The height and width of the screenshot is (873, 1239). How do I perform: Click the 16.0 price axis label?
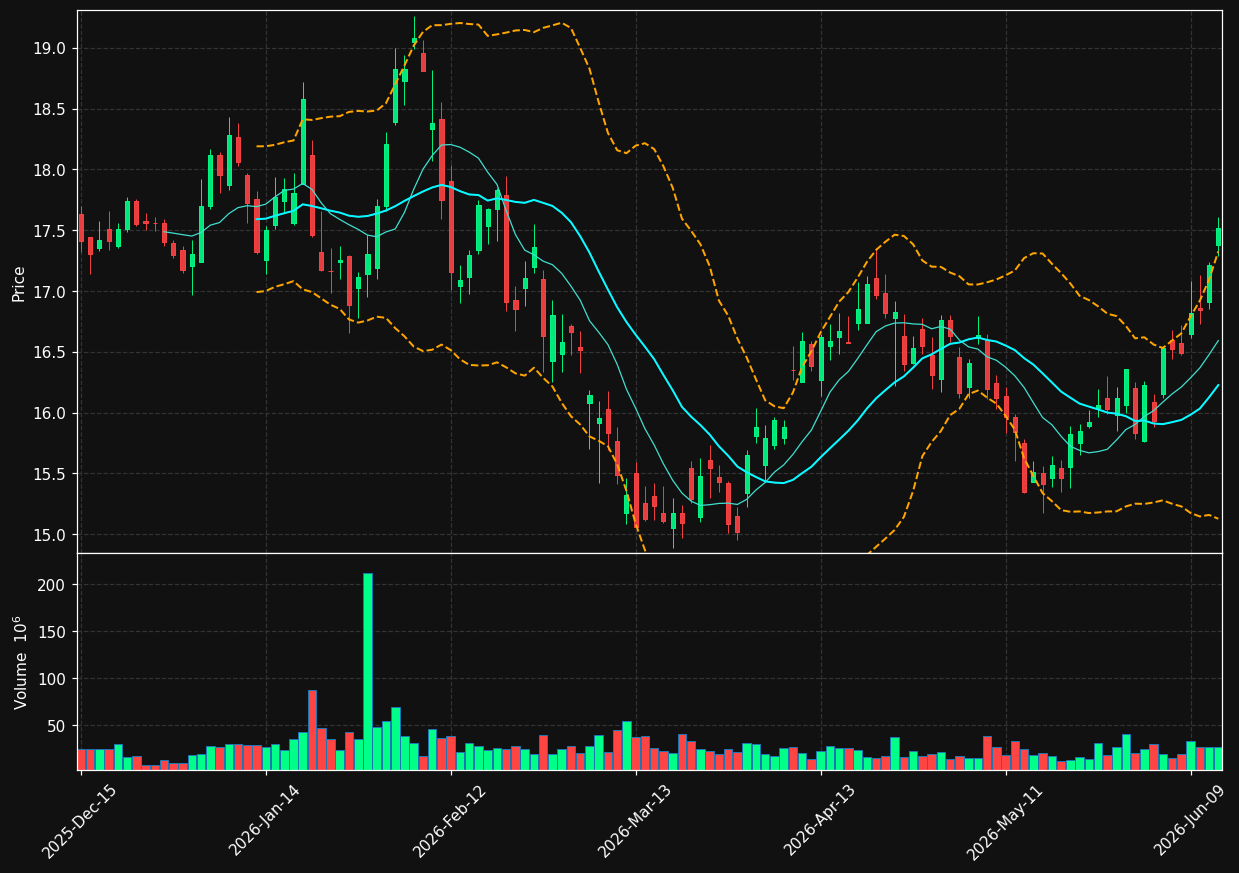click(50, 413)
